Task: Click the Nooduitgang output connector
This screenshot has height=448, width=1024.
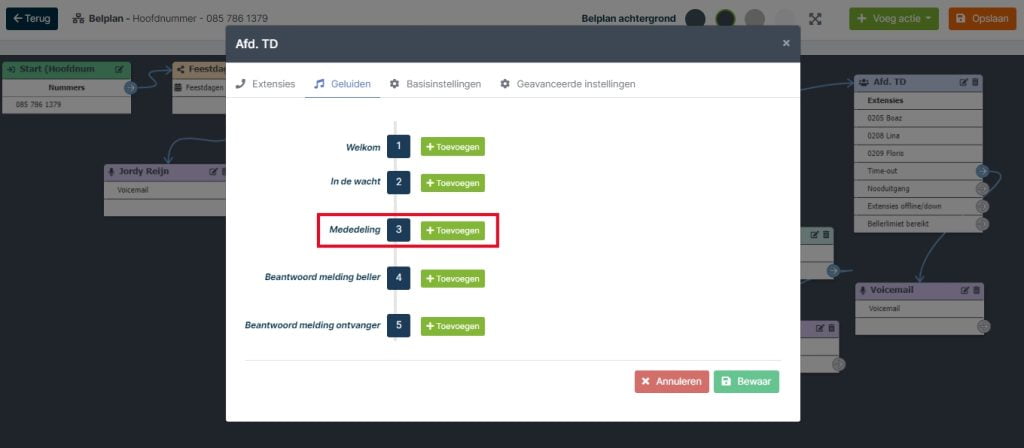Action: pos(982,189)
